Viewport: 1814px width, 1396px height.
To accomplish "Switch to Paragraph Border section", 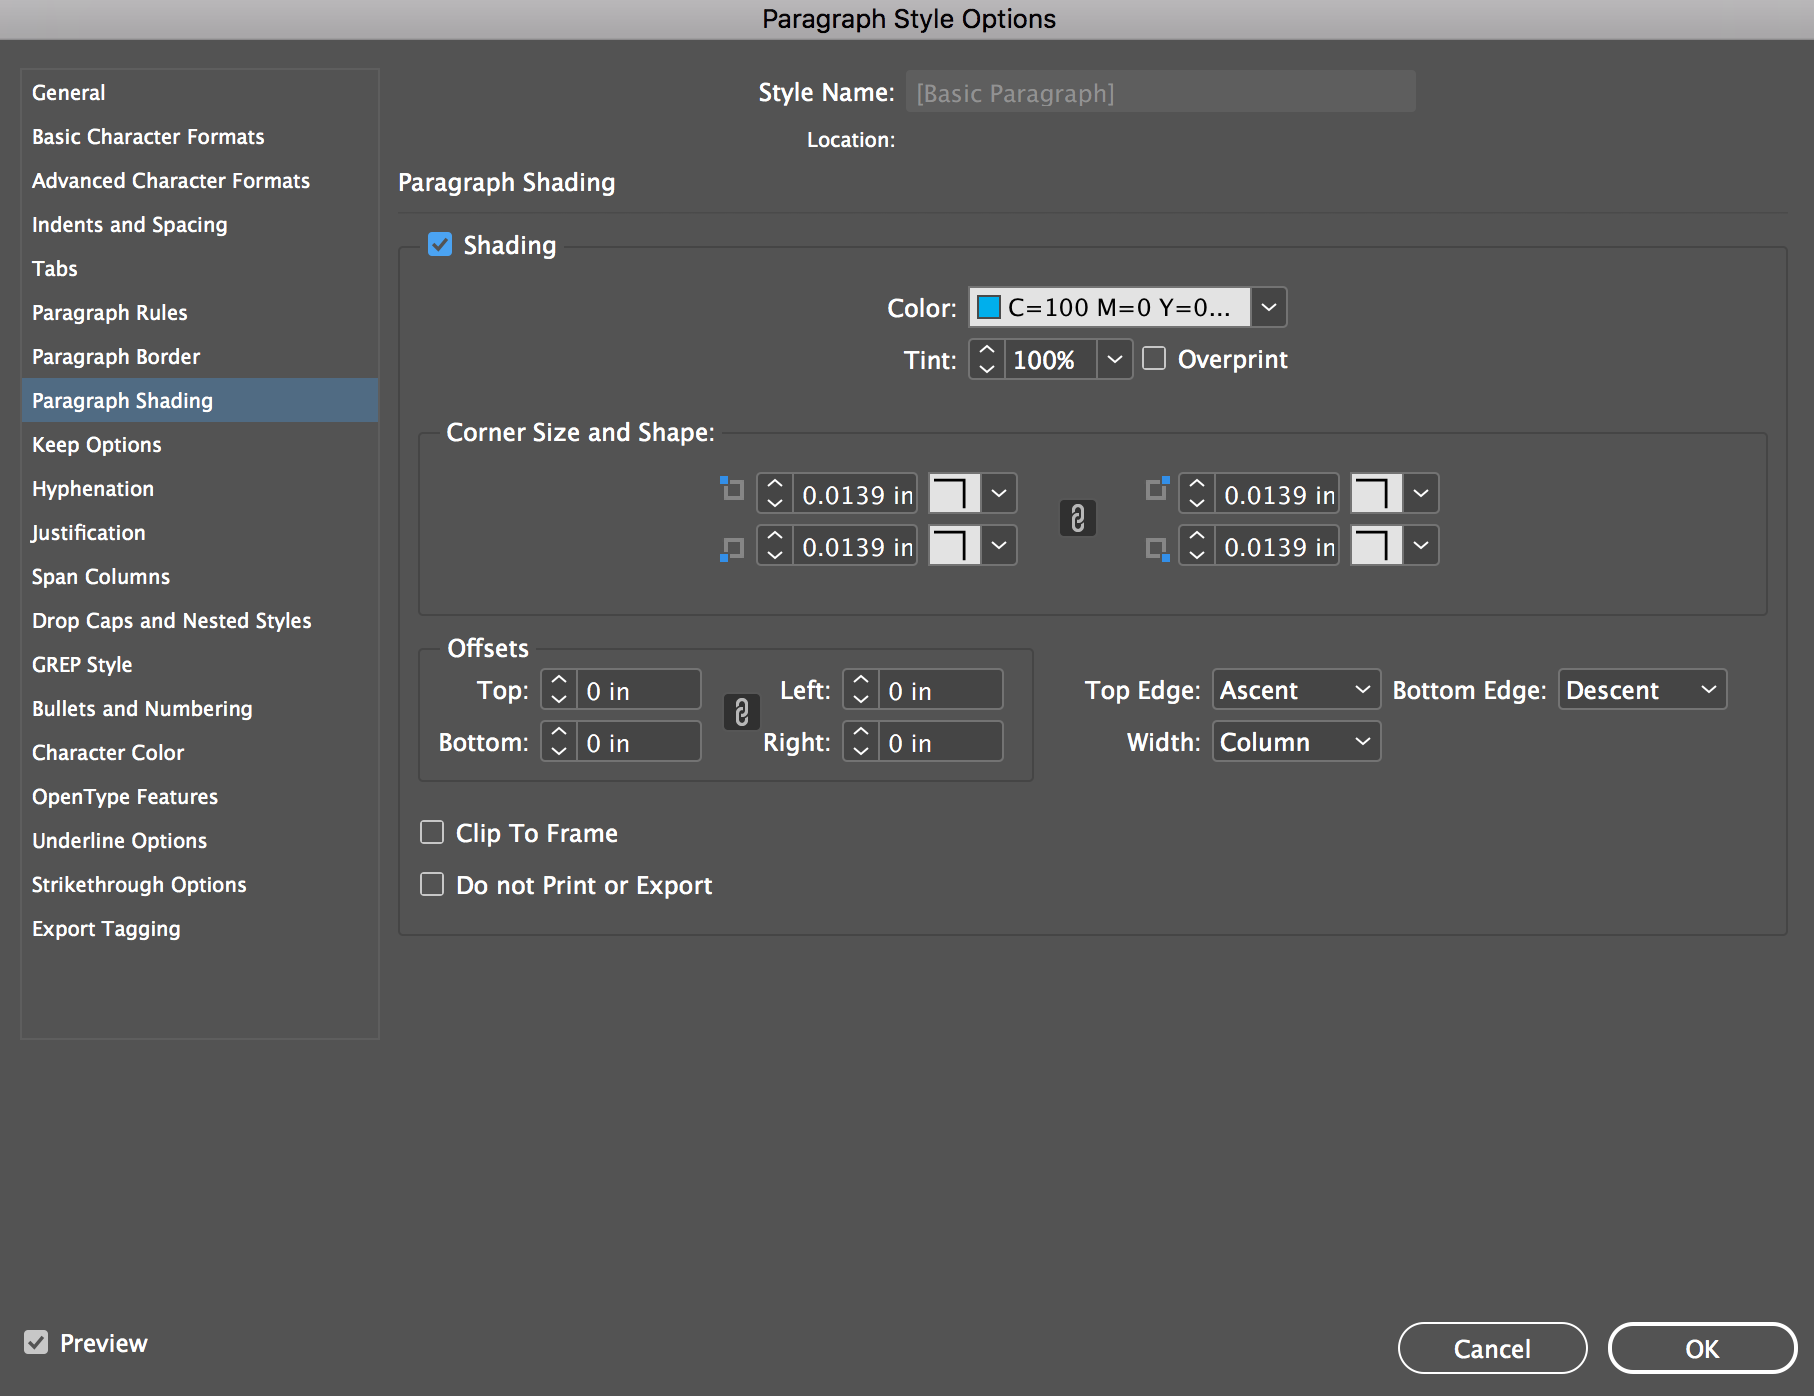I will point(116,357).
